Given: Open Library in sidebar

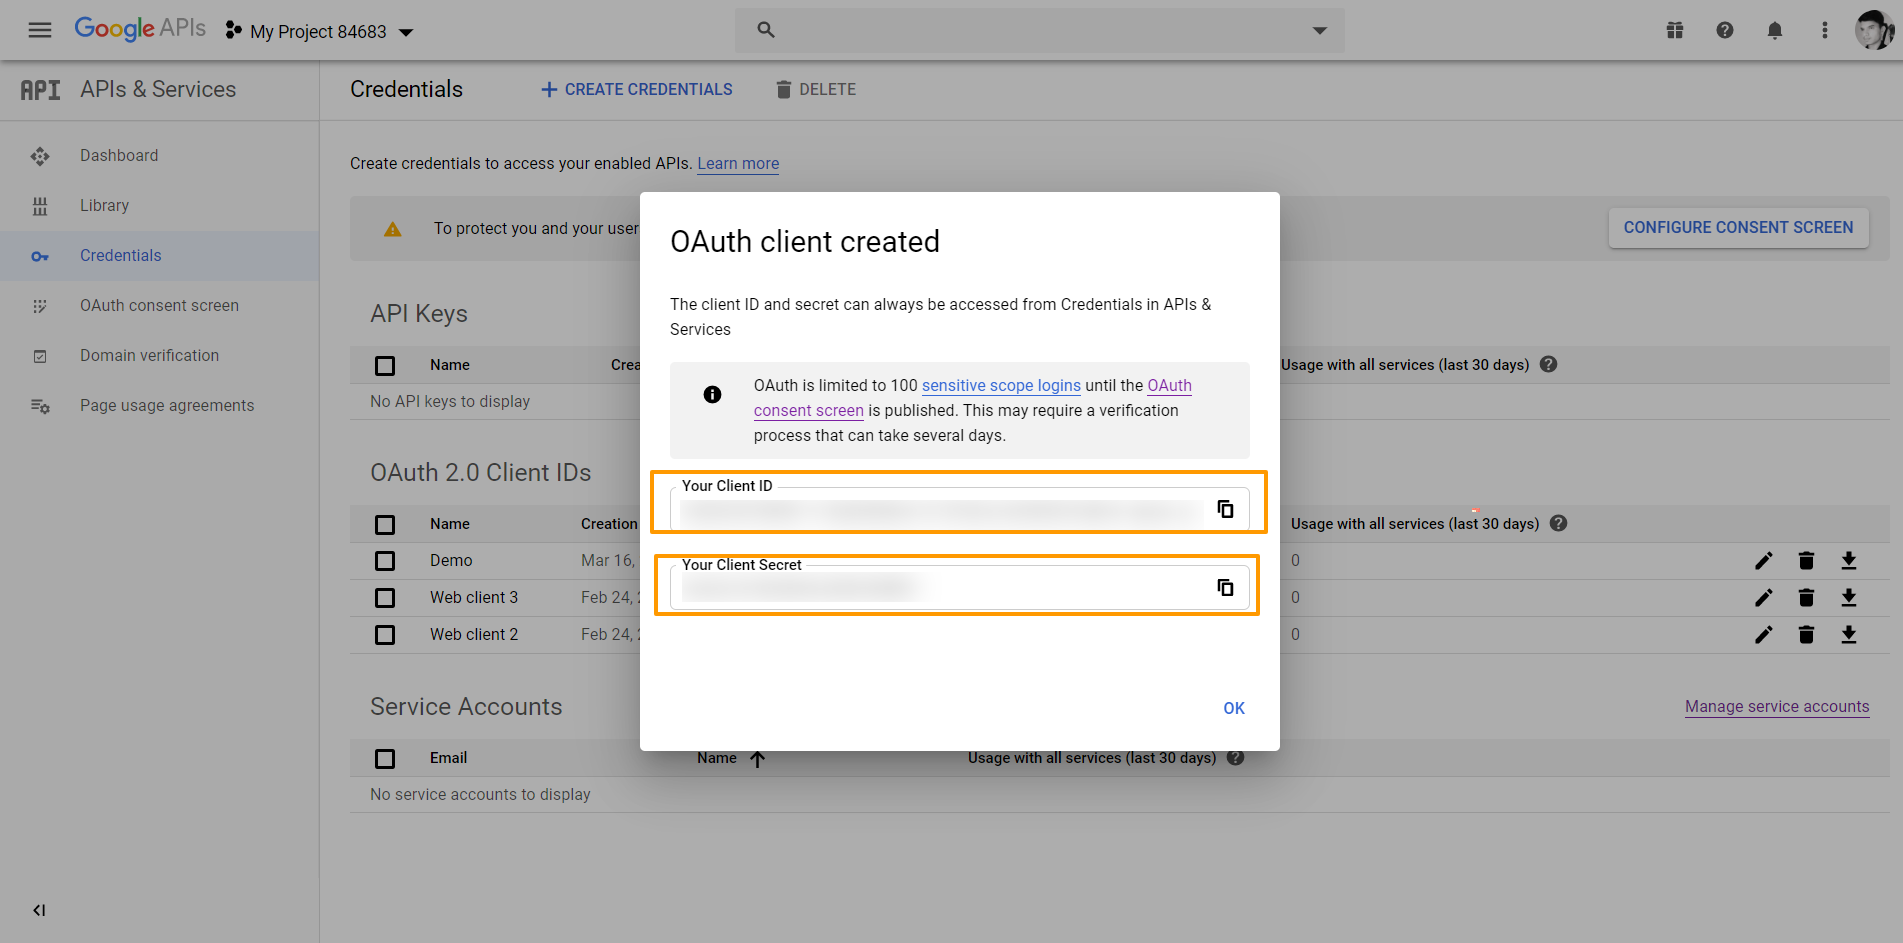Looking at the screenshot, I should [105, 206].
